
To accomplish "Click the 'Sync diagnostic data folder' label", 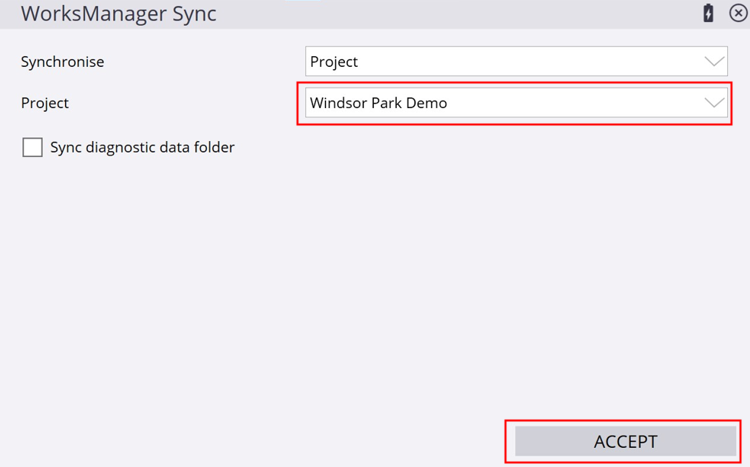I will pyautogui.click(x=142, y=148).
